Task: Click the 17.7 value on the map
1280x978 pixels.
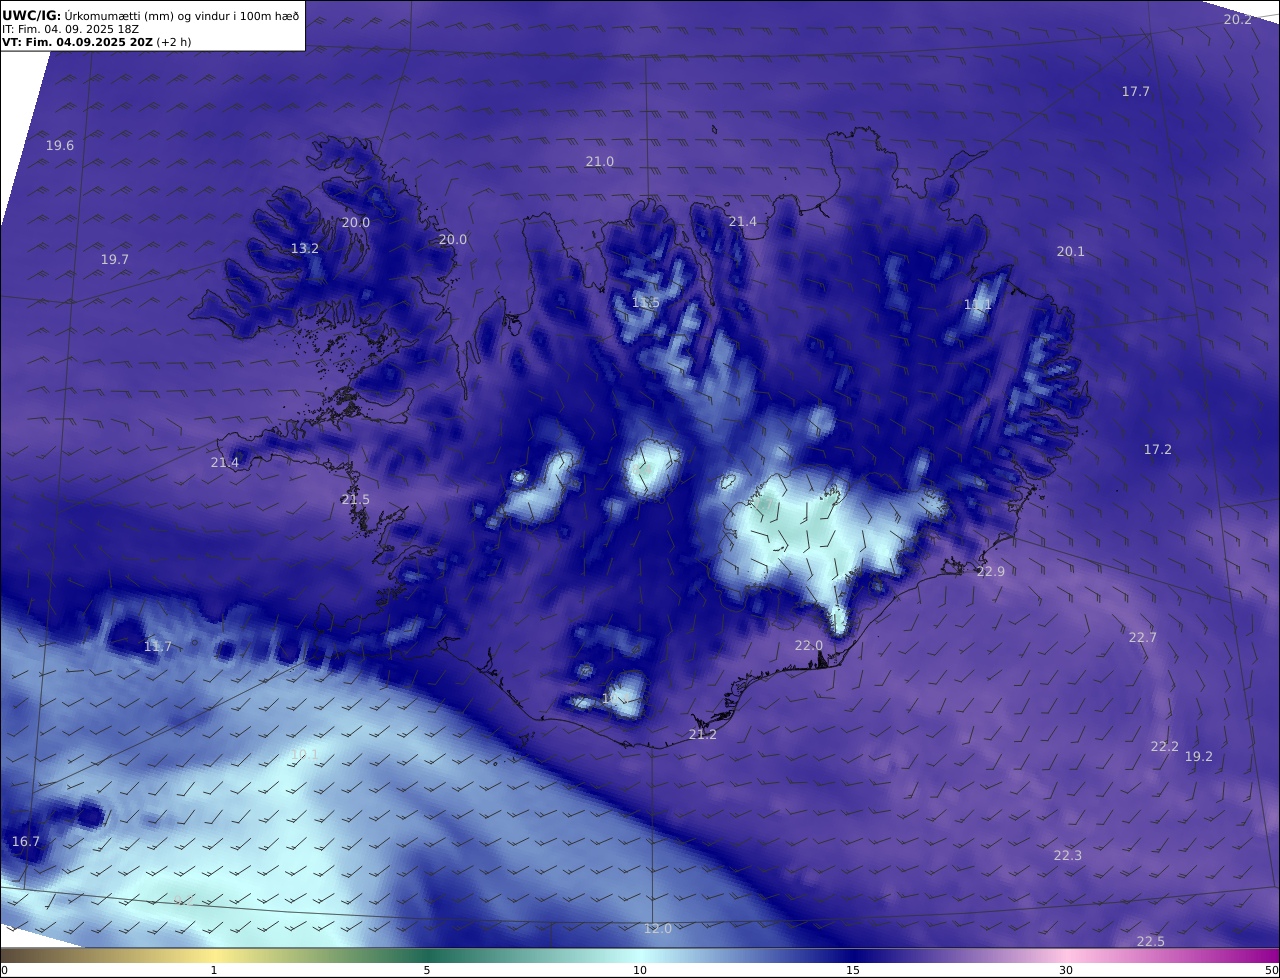Action: pos(1135,92)
